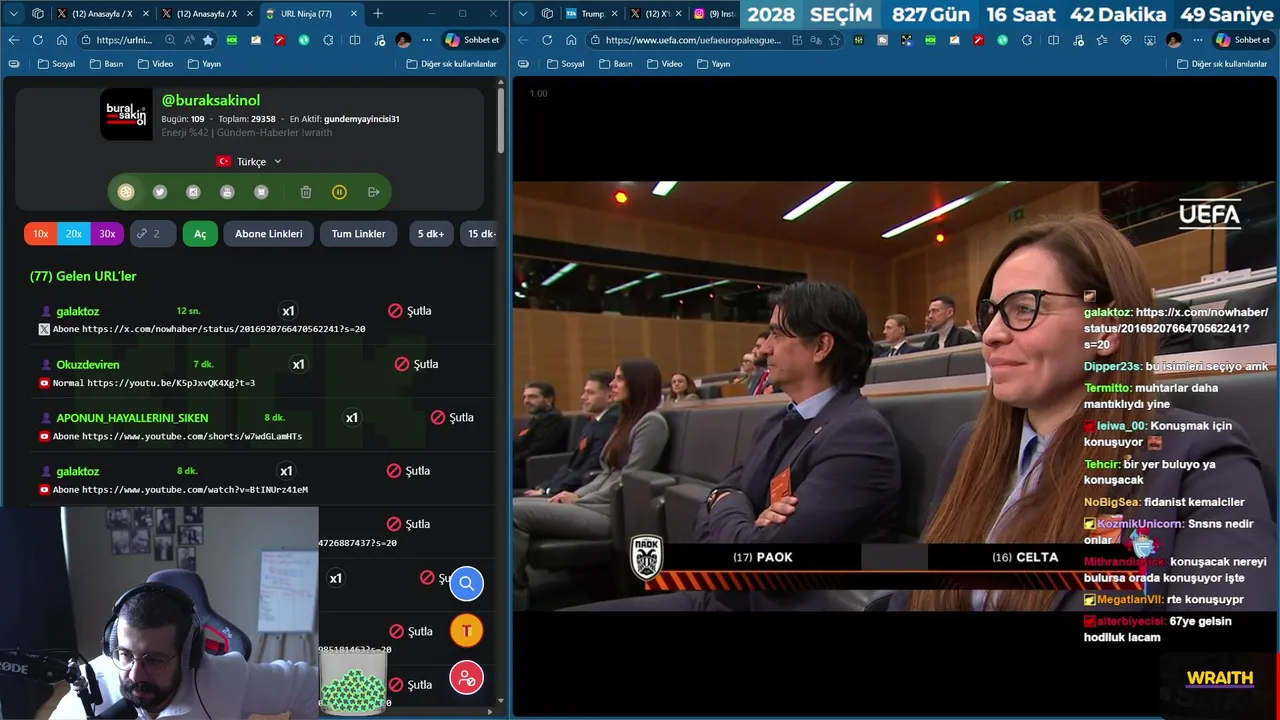Click the Tum Linkler button
The height and width of the screenshot is (720, 1280).
point(358,234)
